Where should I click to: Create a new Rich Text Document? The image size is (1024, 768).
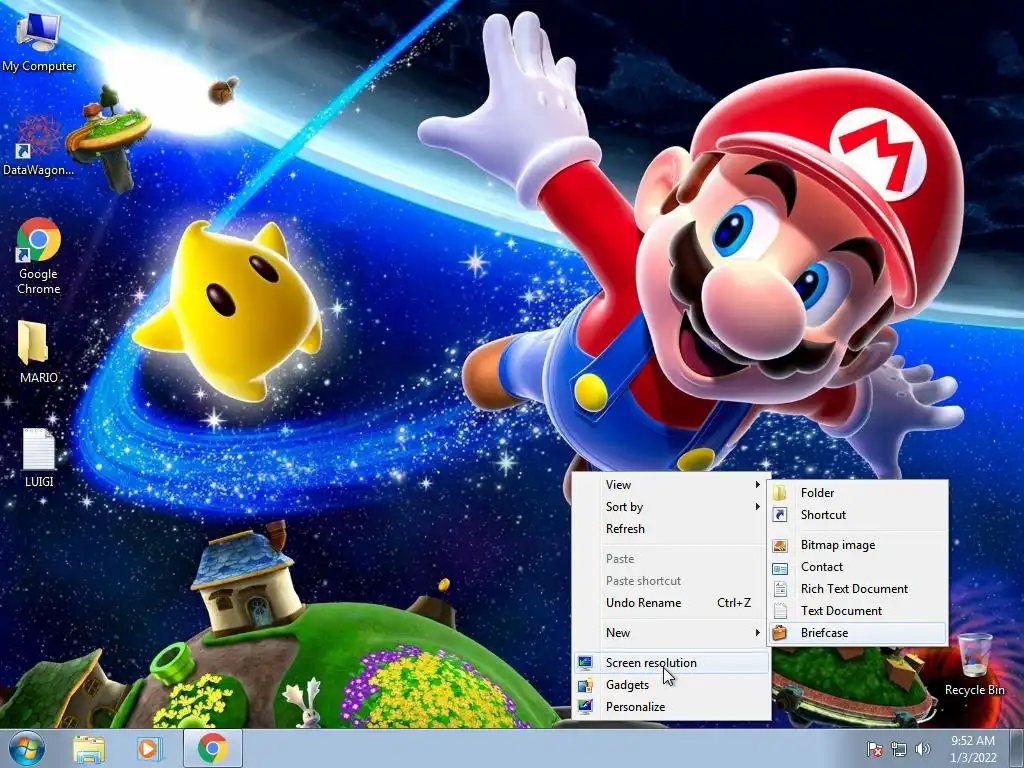tap(857, 589)
